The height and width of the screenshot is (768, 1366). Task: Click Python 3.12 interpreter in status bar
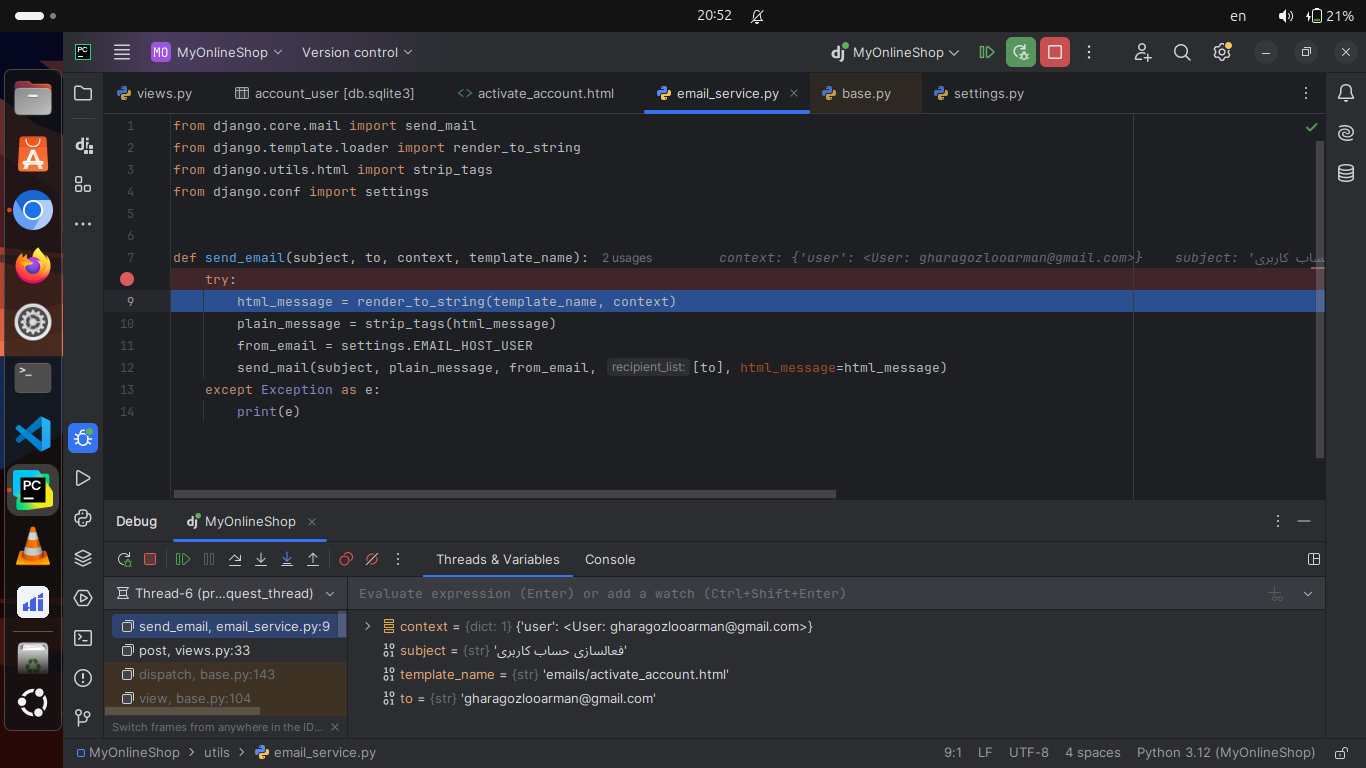(x=1226, y=753)
